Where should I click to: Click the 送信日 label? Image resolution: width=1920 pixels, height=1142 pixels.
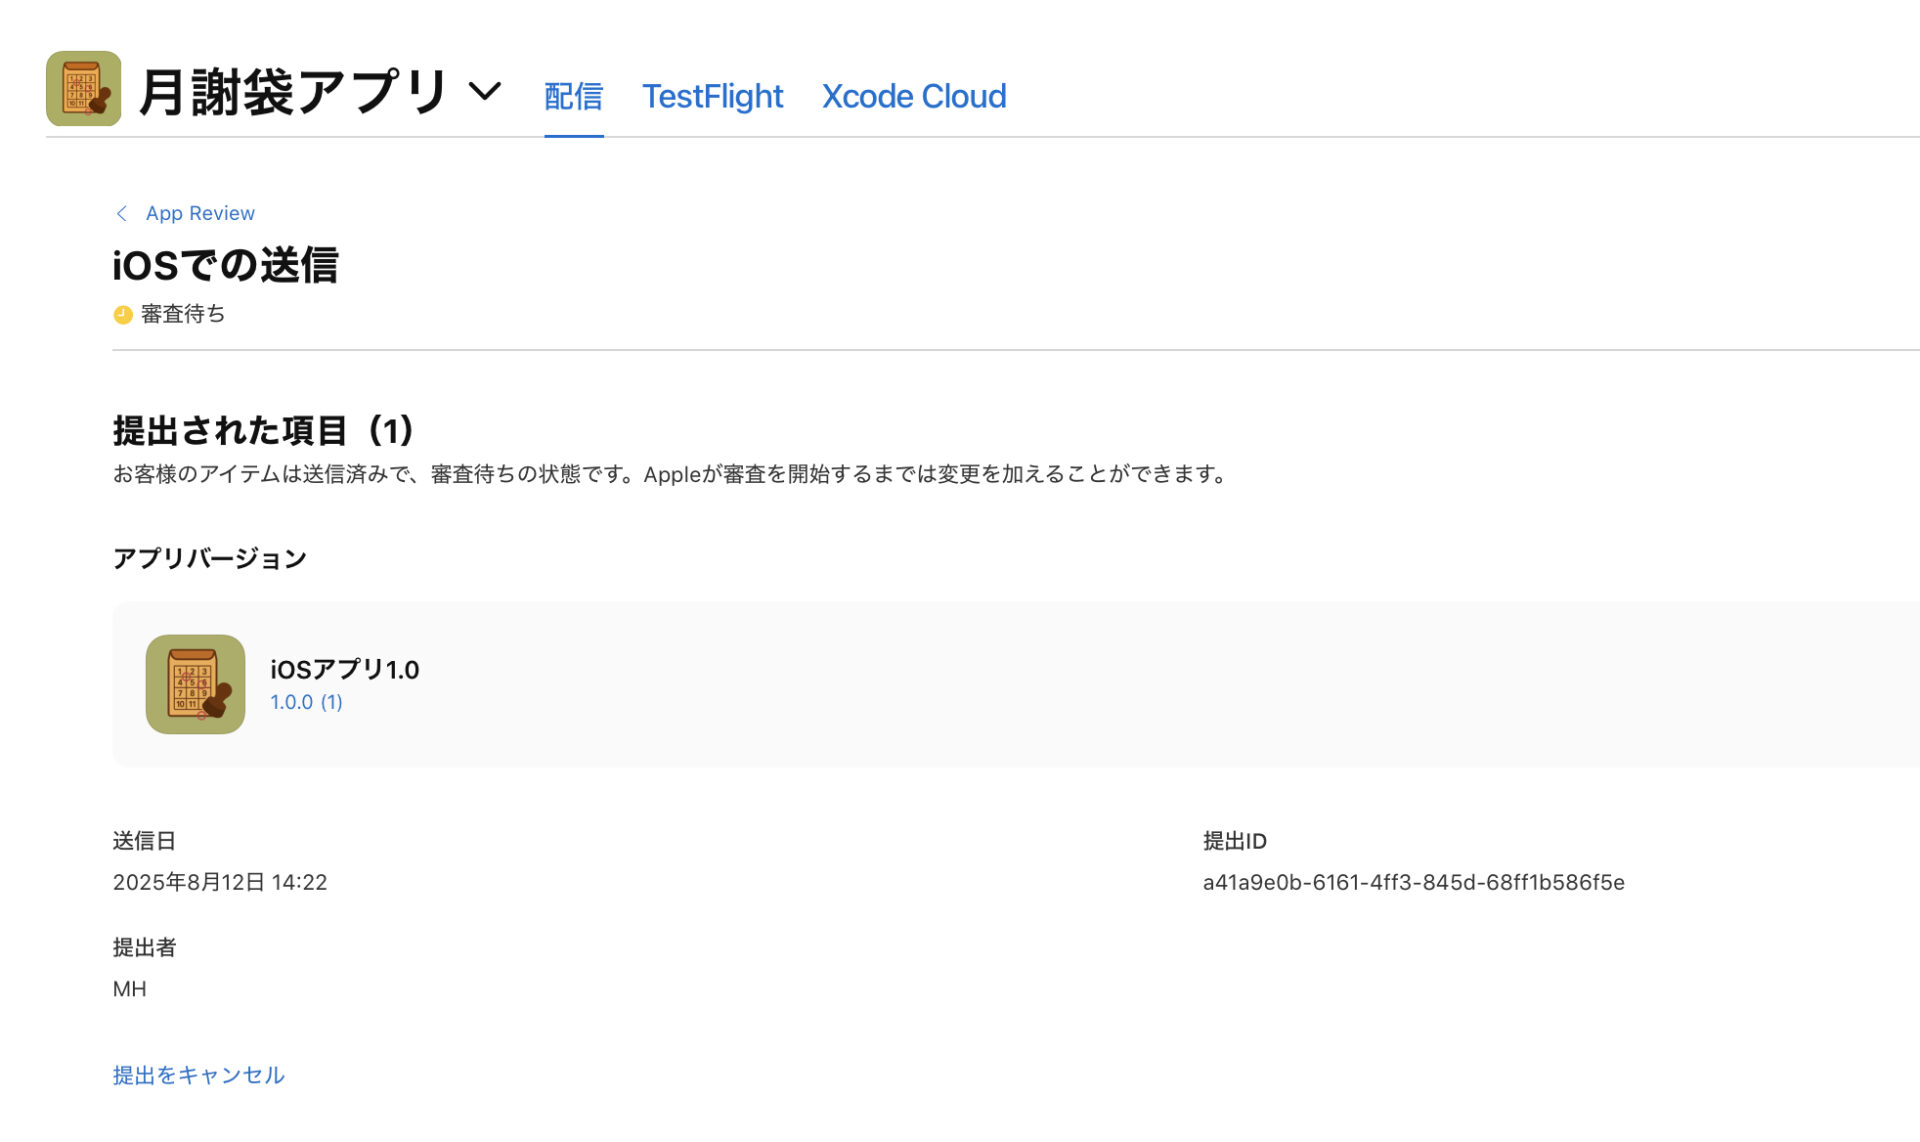coord(144,841)
